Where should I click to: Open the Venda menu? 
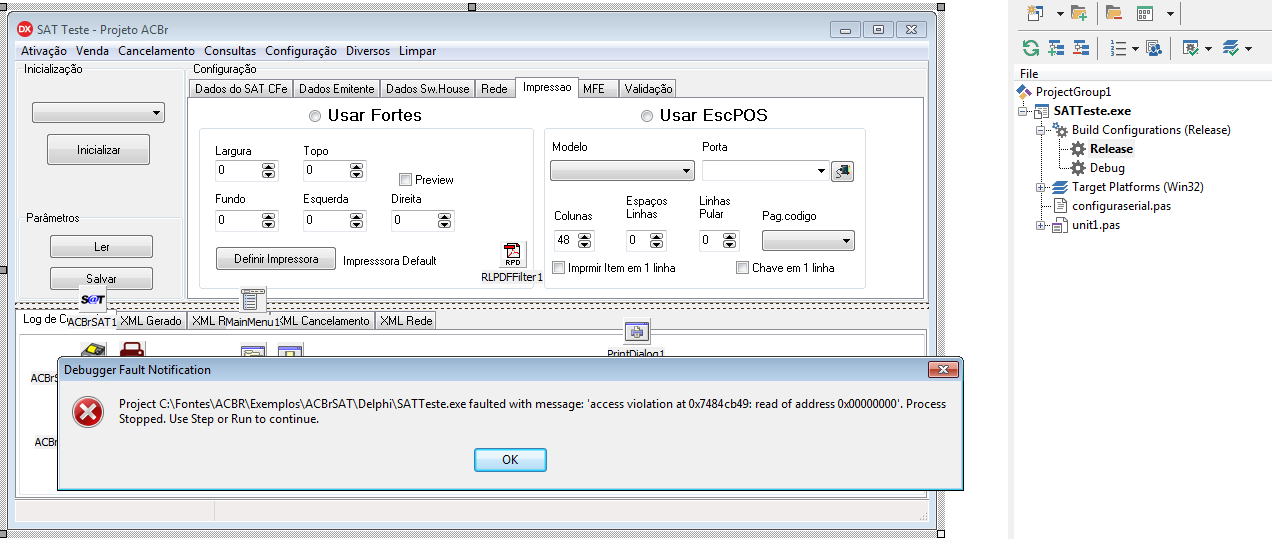(93, 51)
